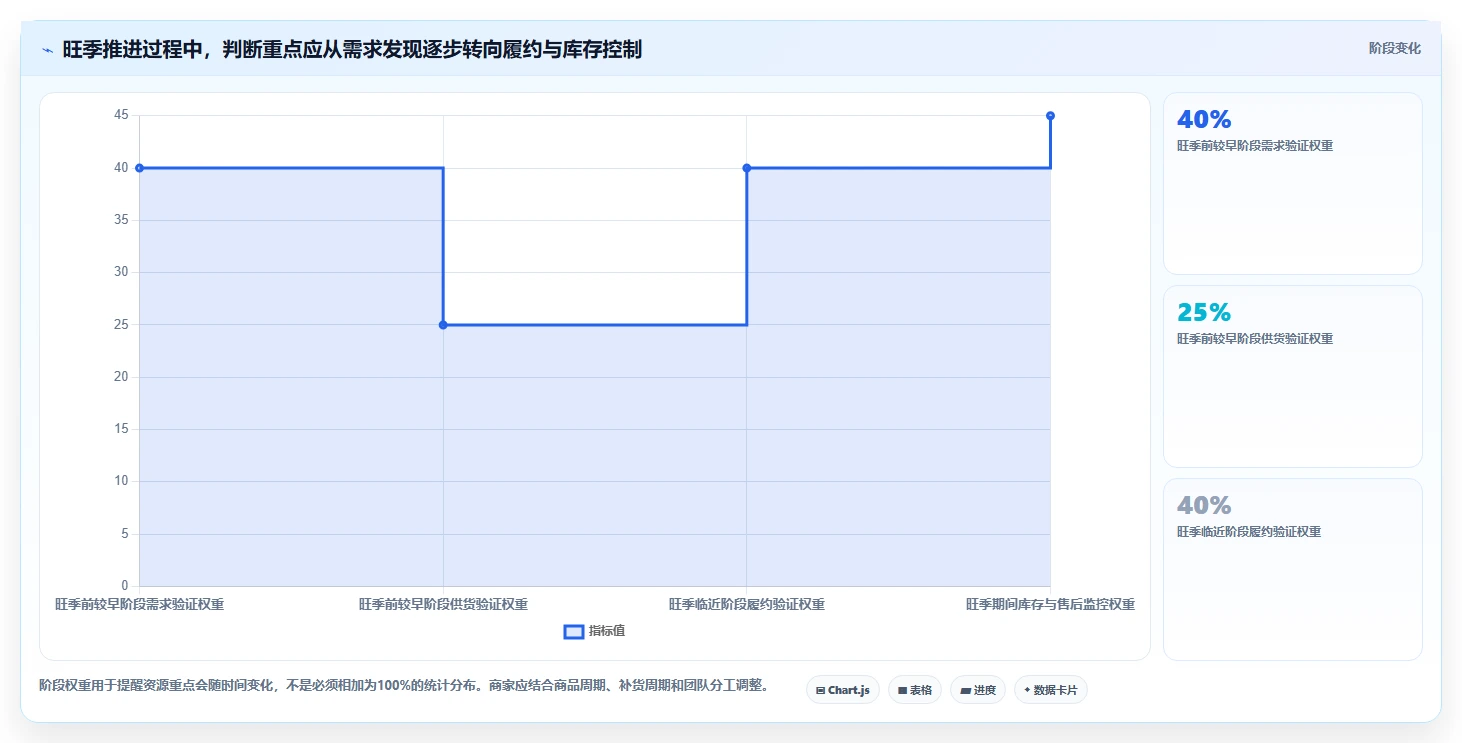Open the blue 40% card 旺季前较早阶段需求验证权重
Viewport: 1462px width, 743px height.
pyautogui.click(x=1292, y=184)
